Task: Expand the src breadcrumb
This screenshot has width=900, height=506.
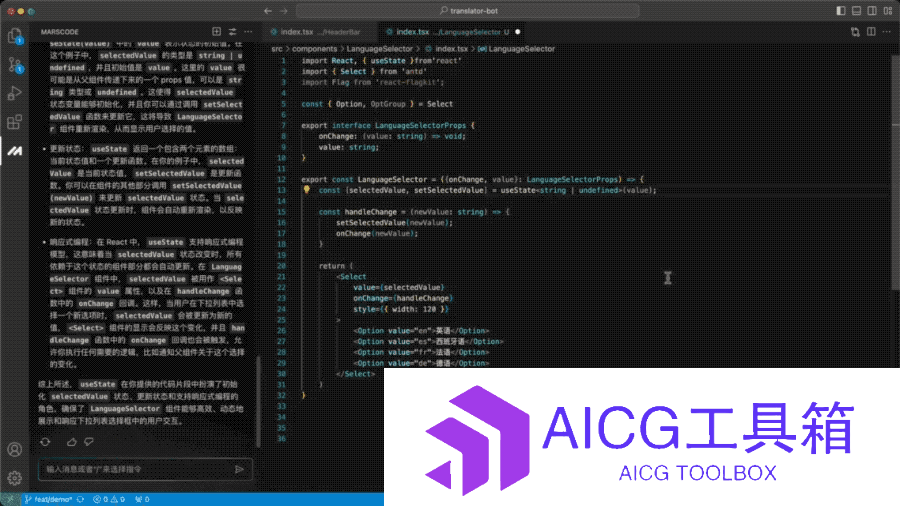Action: coord(277,49)
